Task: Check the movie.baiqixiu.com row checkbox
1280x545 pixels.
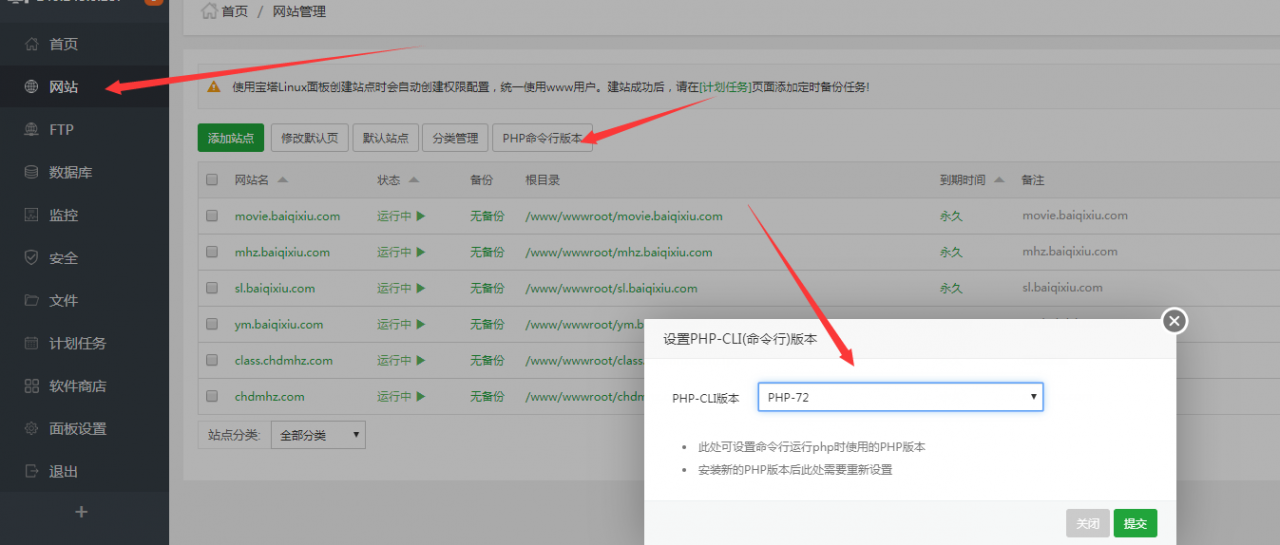Action: [x=211, y=216]
